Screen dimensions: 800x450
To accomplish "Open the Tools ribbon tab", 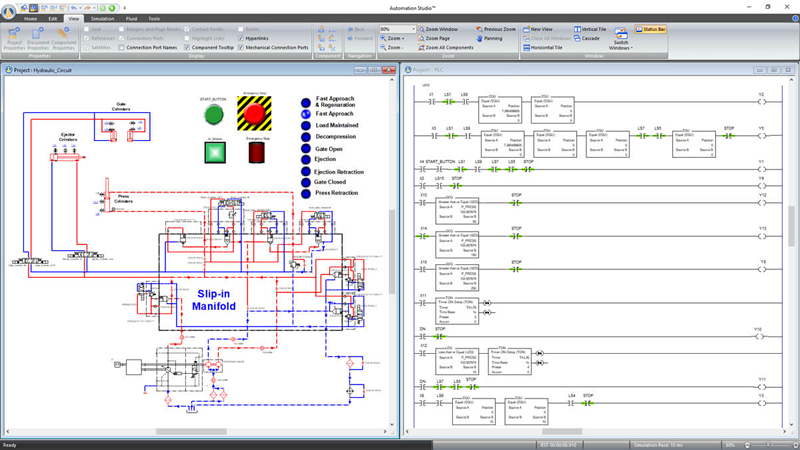I will click(154, 19).
